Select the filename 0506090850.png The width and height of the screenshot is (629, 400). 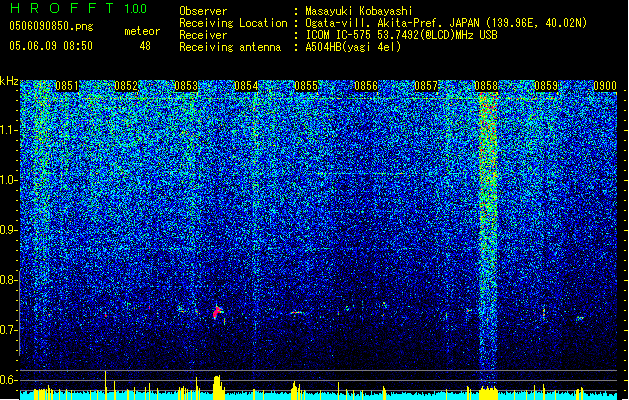pyautogui.click(x=51, y=27)
